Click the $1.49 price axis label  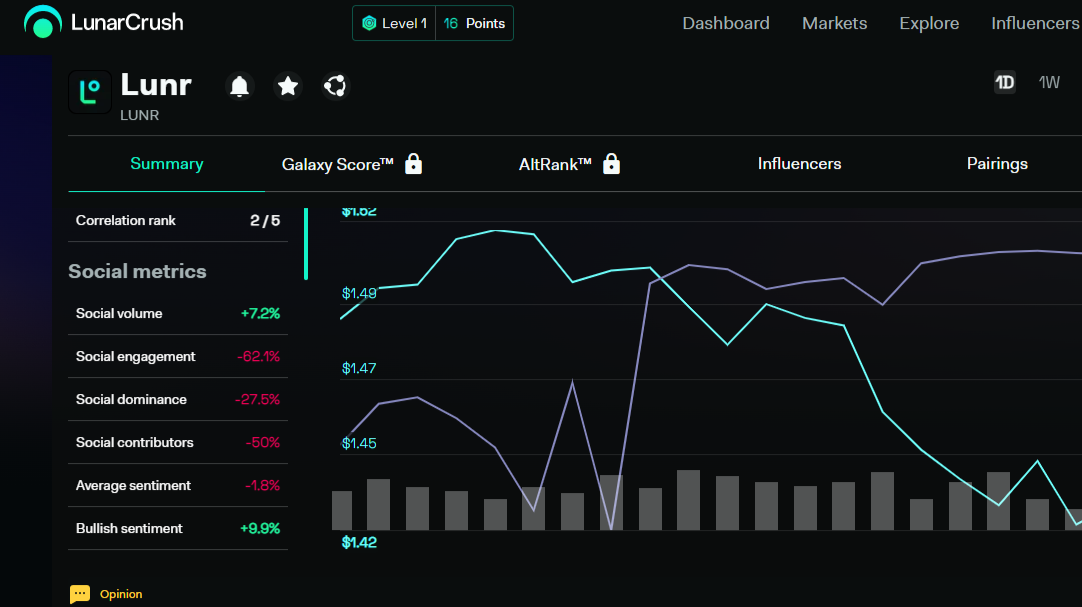tap(359, 293)
